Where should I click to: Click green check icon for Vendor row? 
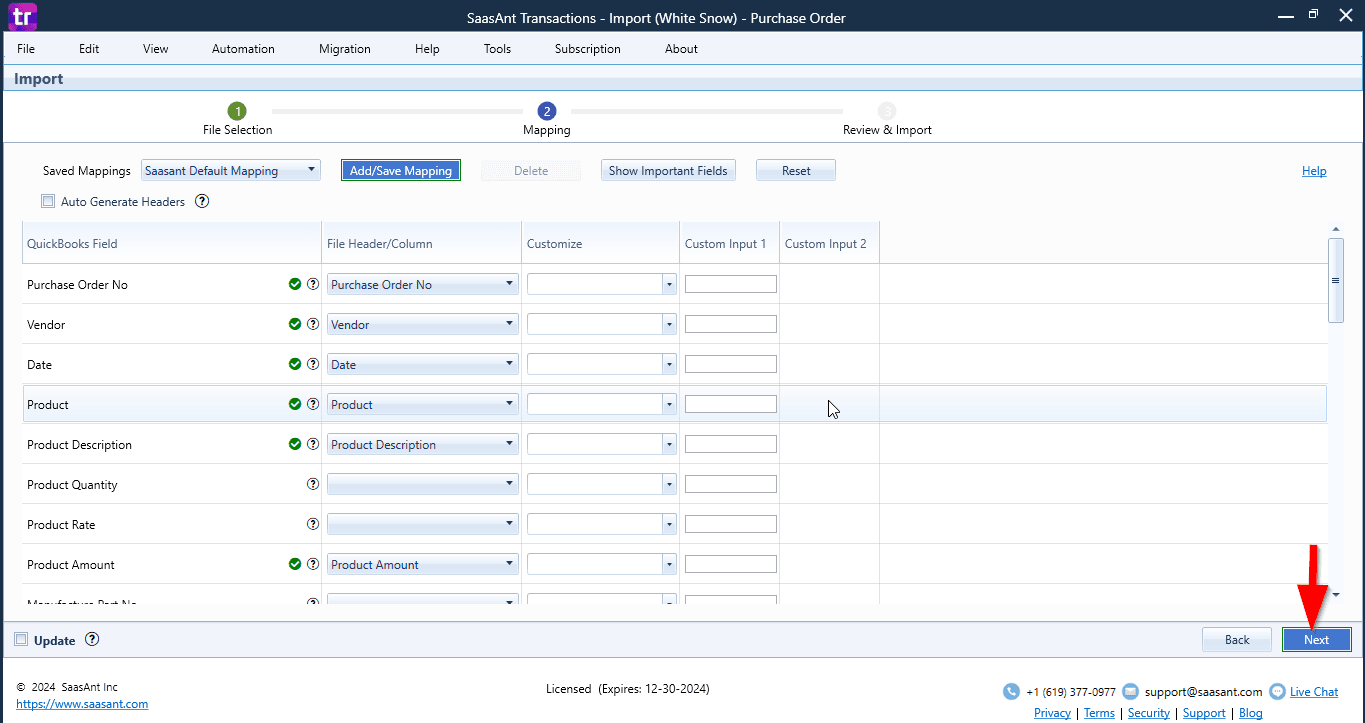pos(295,324)
